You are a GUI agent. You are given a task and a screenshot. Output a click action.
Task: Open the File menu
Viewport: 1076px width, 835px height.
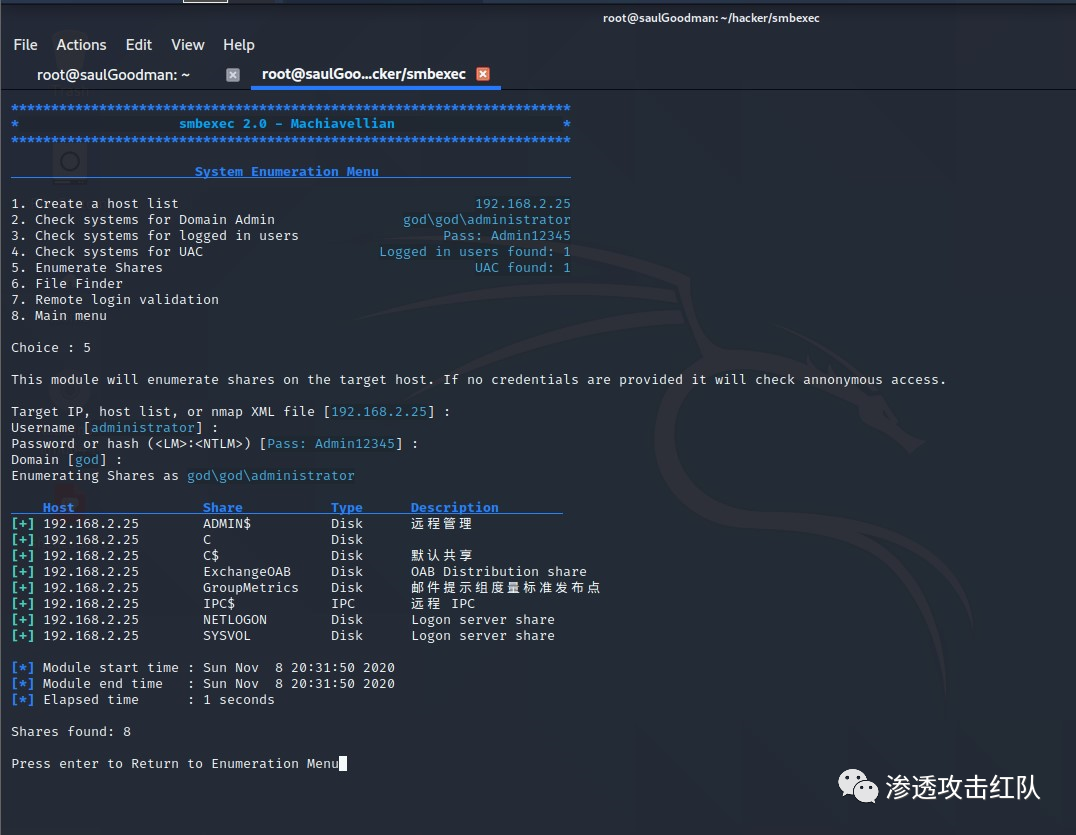click(x=25, y=45)
